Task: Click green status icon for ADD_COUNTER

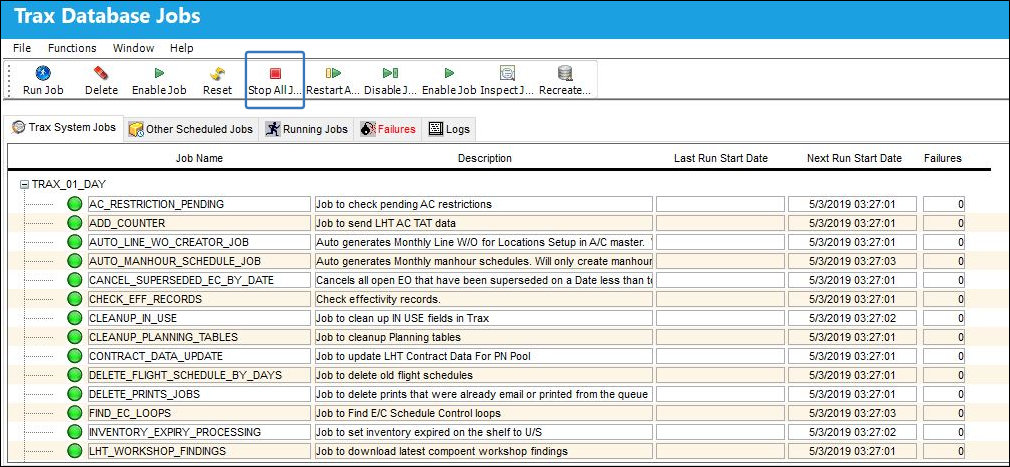Action: [75, 224]
